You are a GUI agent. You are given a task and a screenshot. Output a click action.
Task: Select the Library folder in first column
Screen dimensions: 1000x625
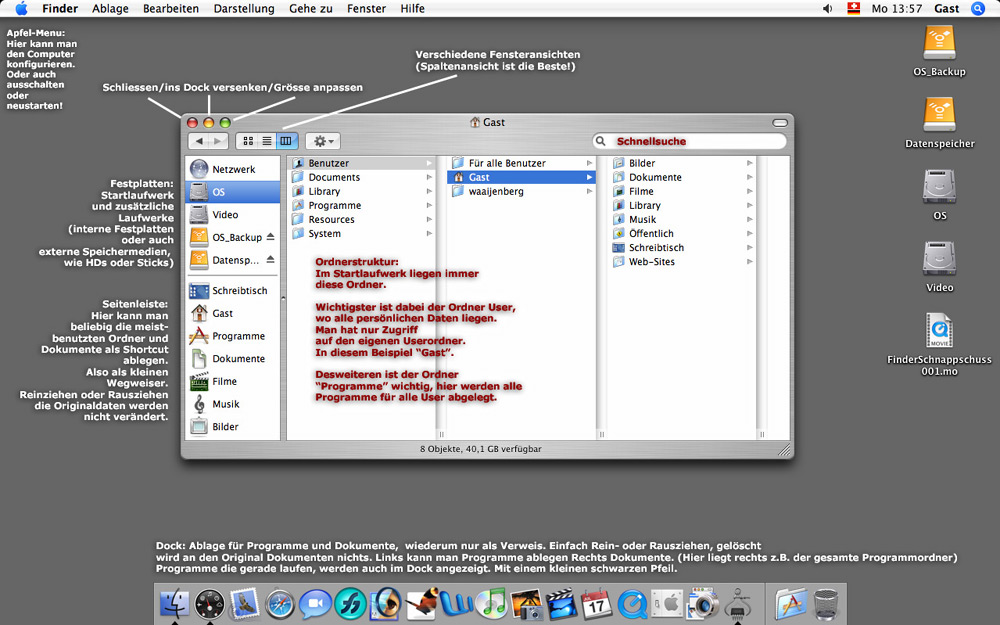(362, 191)
